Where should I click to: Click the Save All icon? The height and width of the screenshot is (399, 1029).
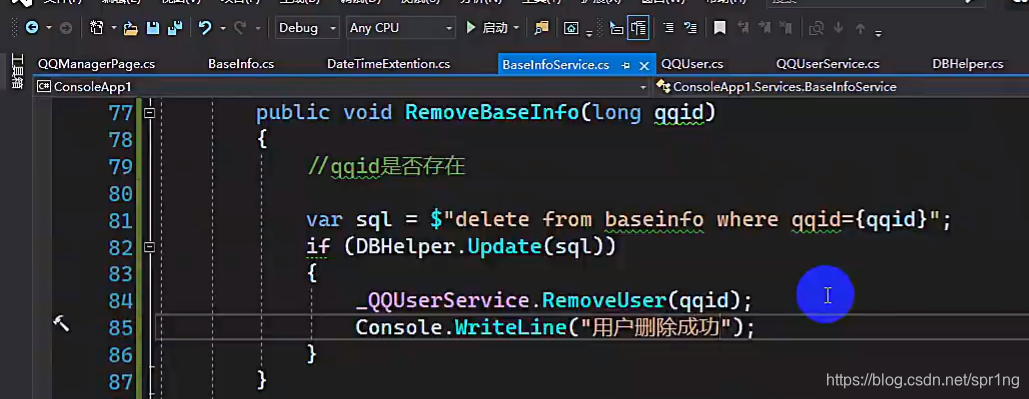174,28
